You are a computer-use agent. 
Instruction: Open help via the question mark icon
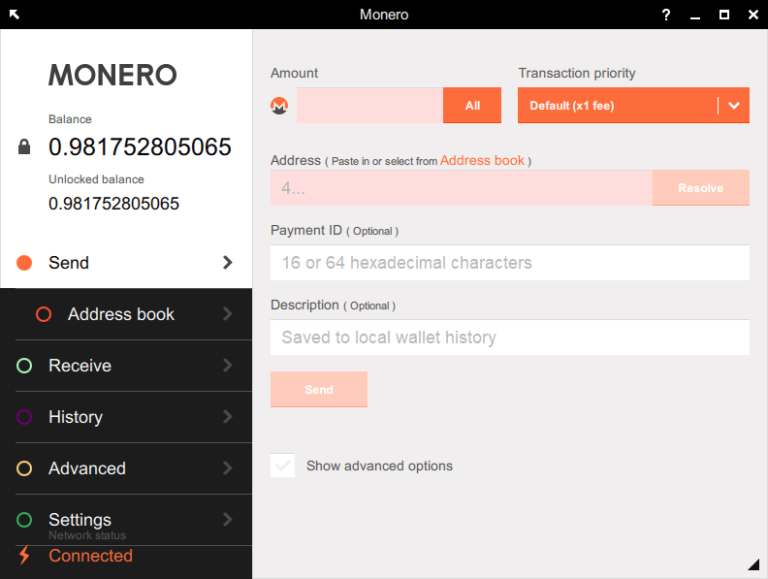(666, 15)
